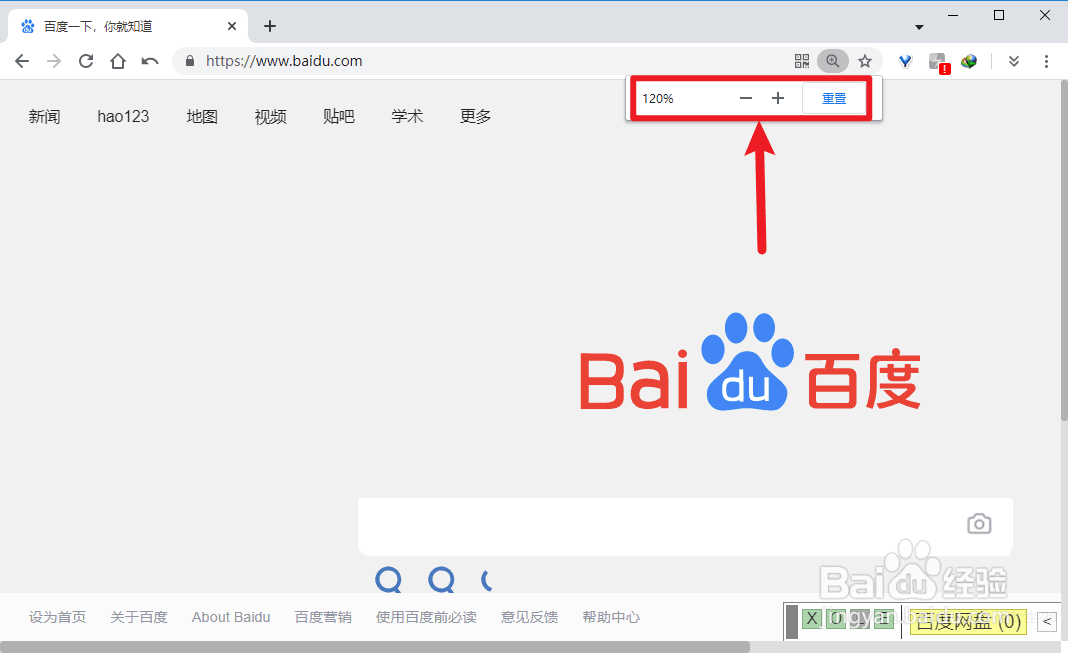This screenshot has height=653, width=1068.
Task: Open the tab list dropdown arrow
Action: pyautogui.click(x=918, y=25)
